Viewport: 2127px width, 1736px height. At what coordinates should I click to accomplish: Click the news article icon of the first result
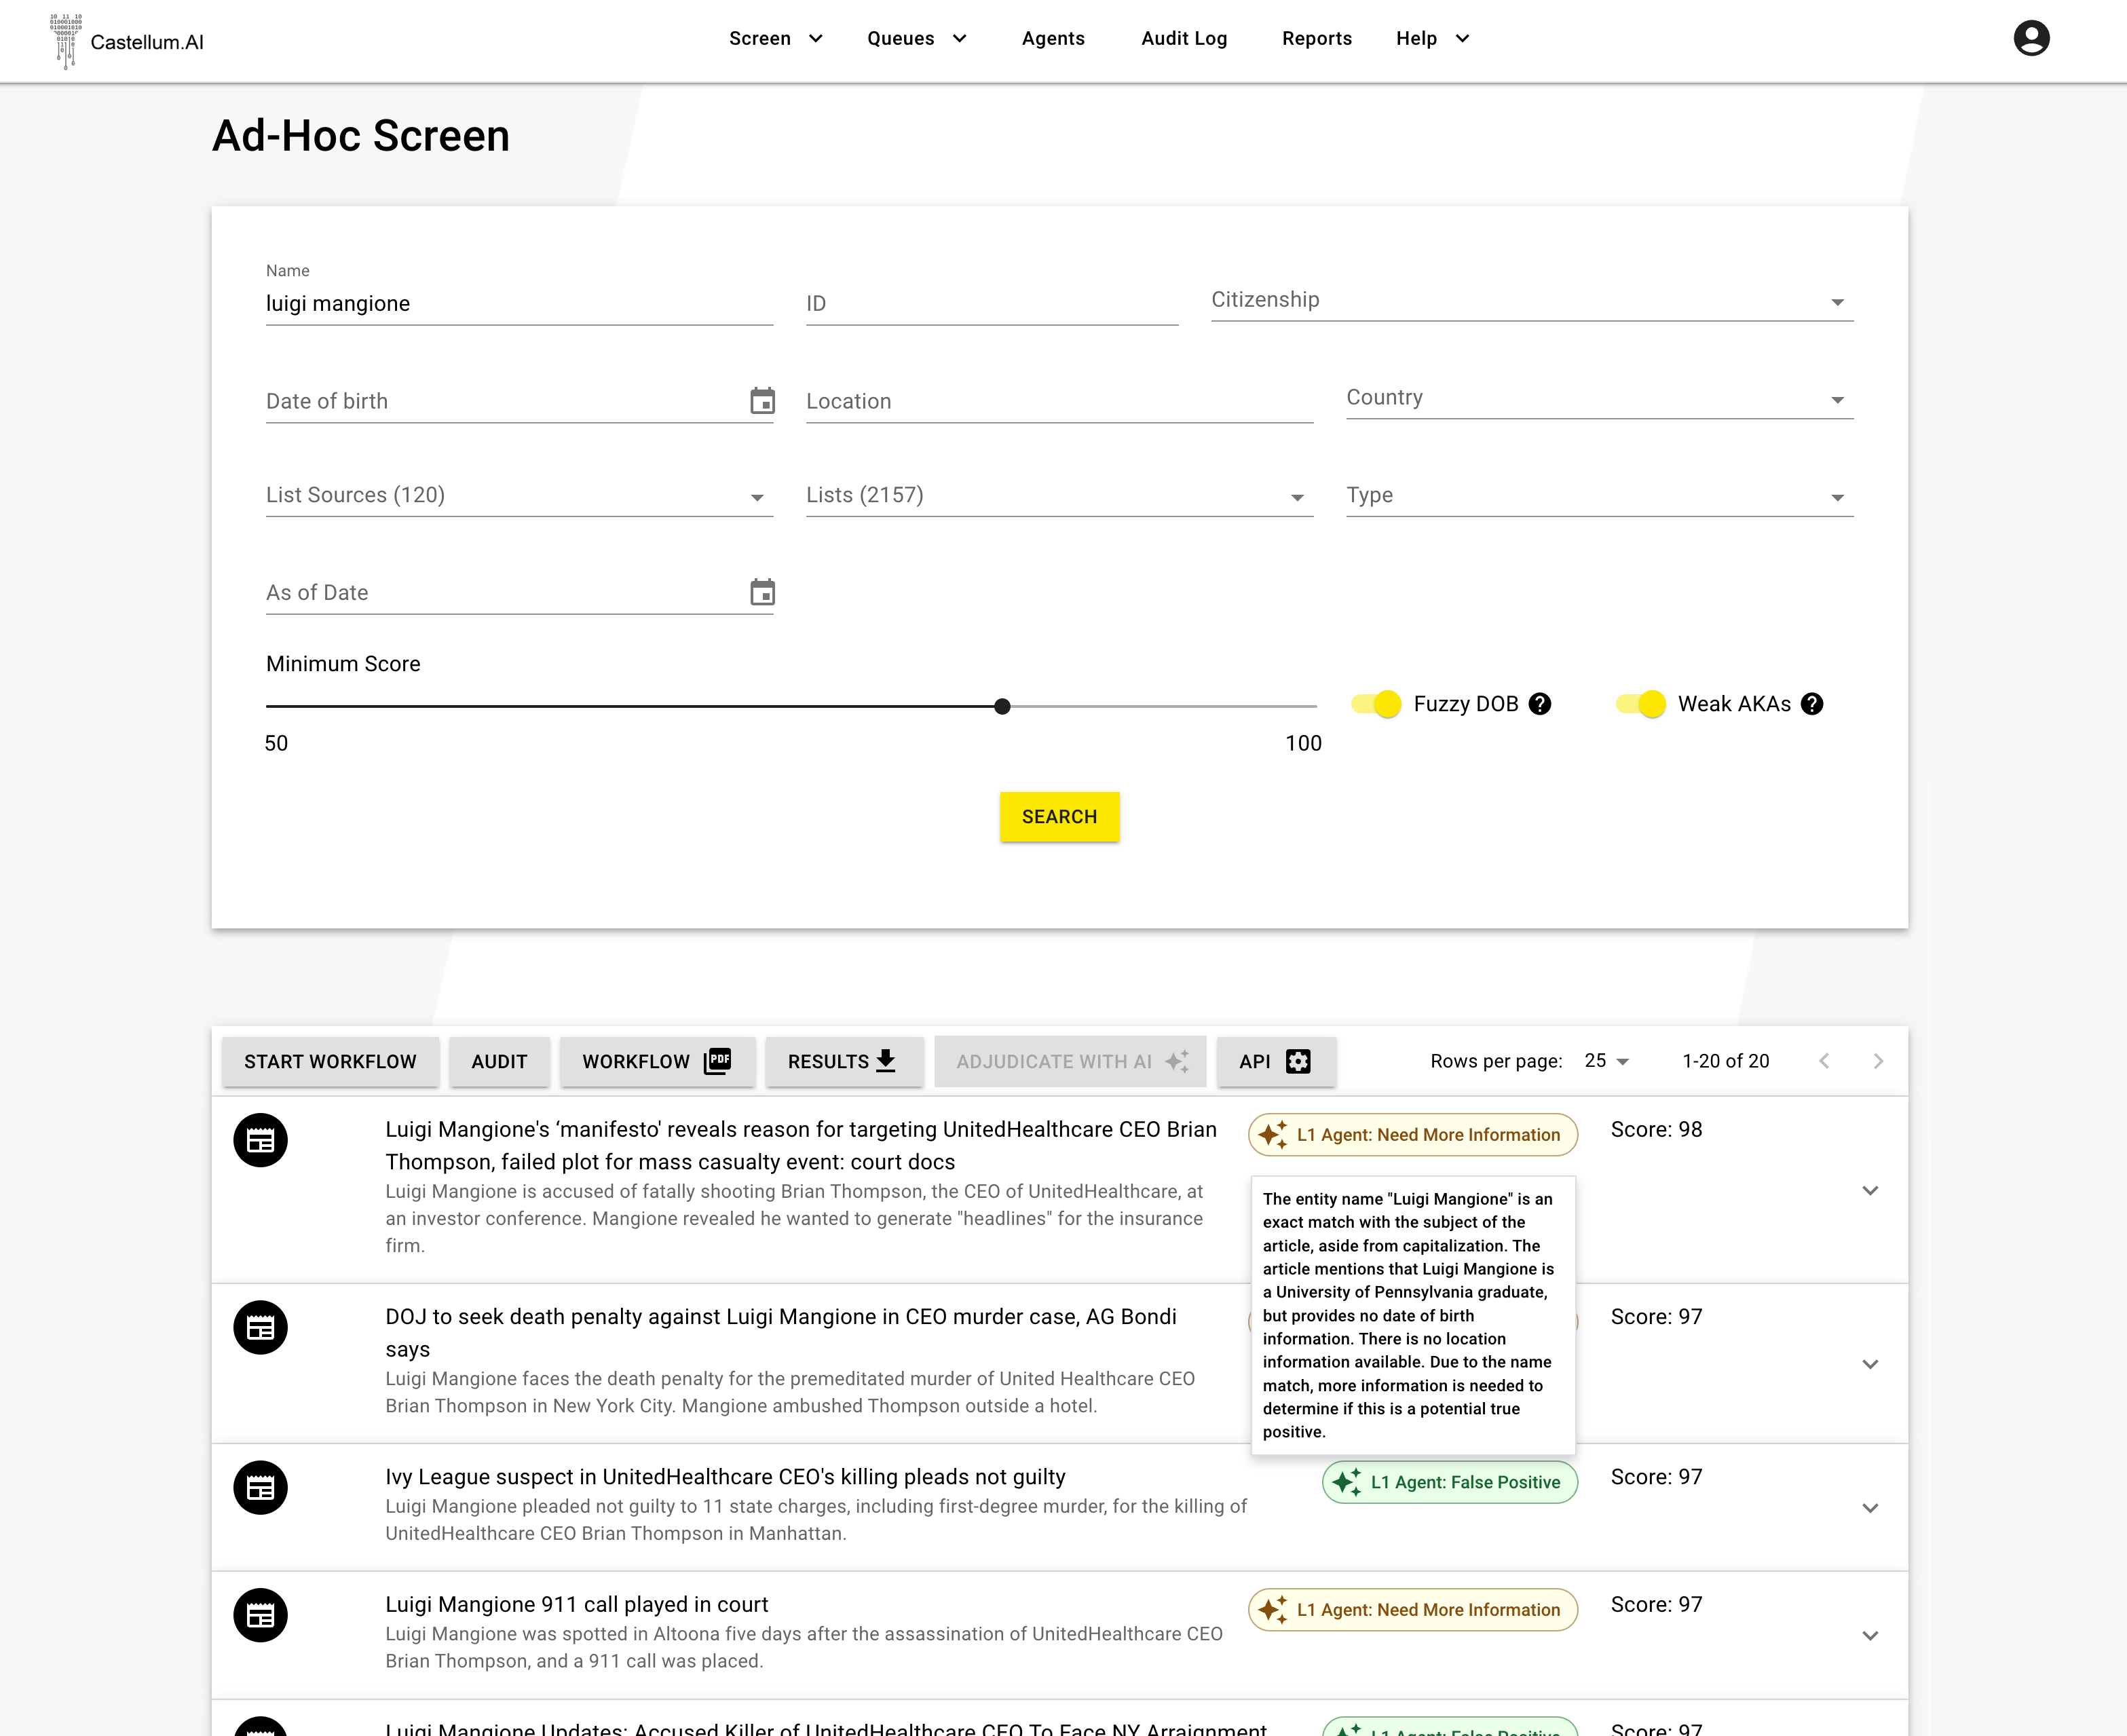tap(261, 1140)
